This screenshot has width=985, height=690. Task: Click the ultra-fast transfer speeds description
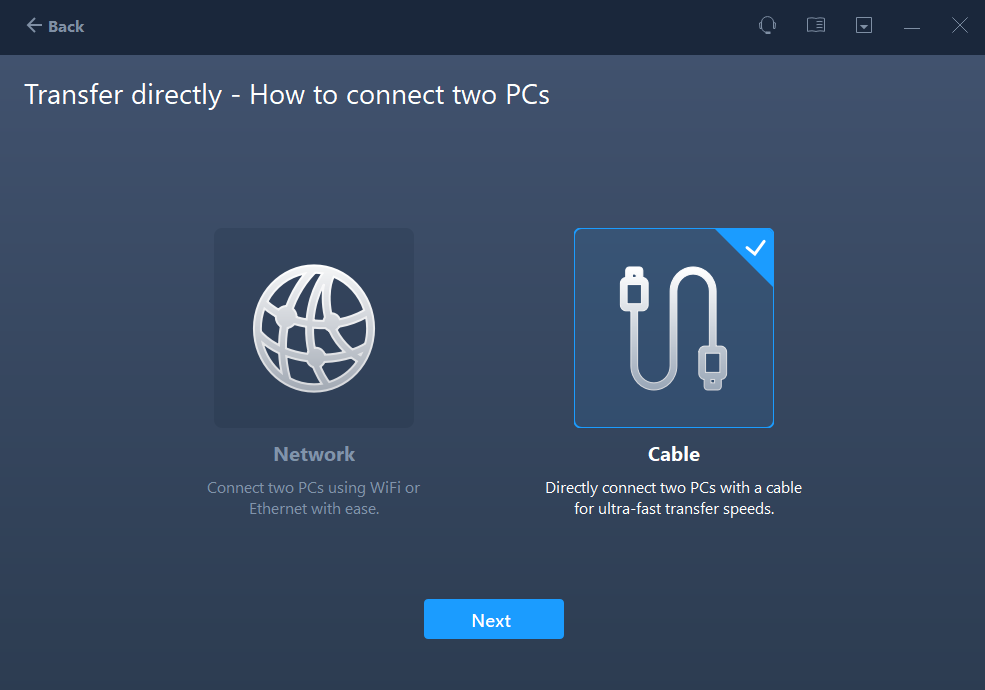coord(674,498)
